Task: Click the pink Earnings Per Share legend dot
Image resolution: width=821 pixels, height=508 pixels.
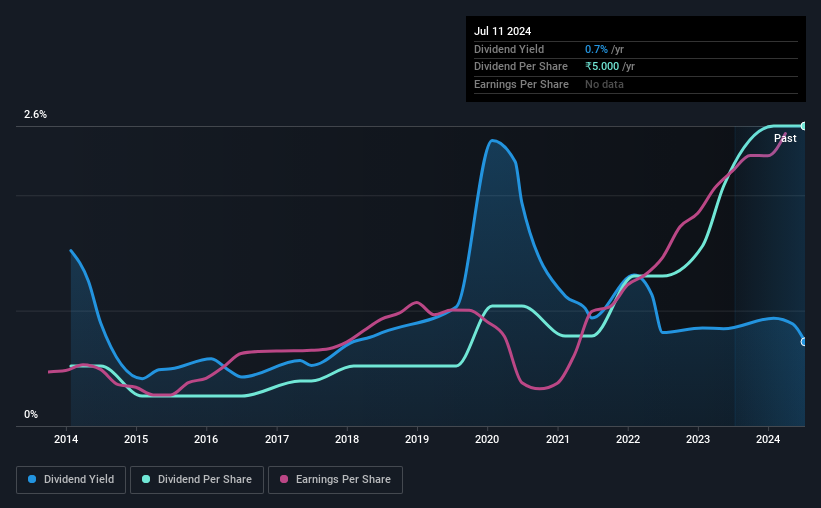Action: point(284,479)
